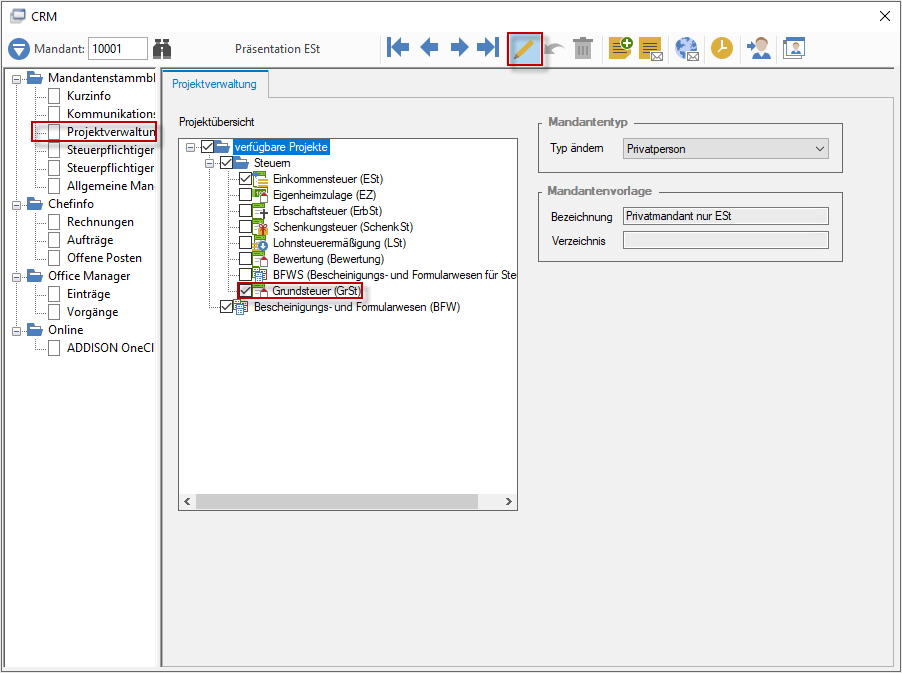Open Aufträge under Chefinfo
The image size is (902, 673).
(90, 240)
